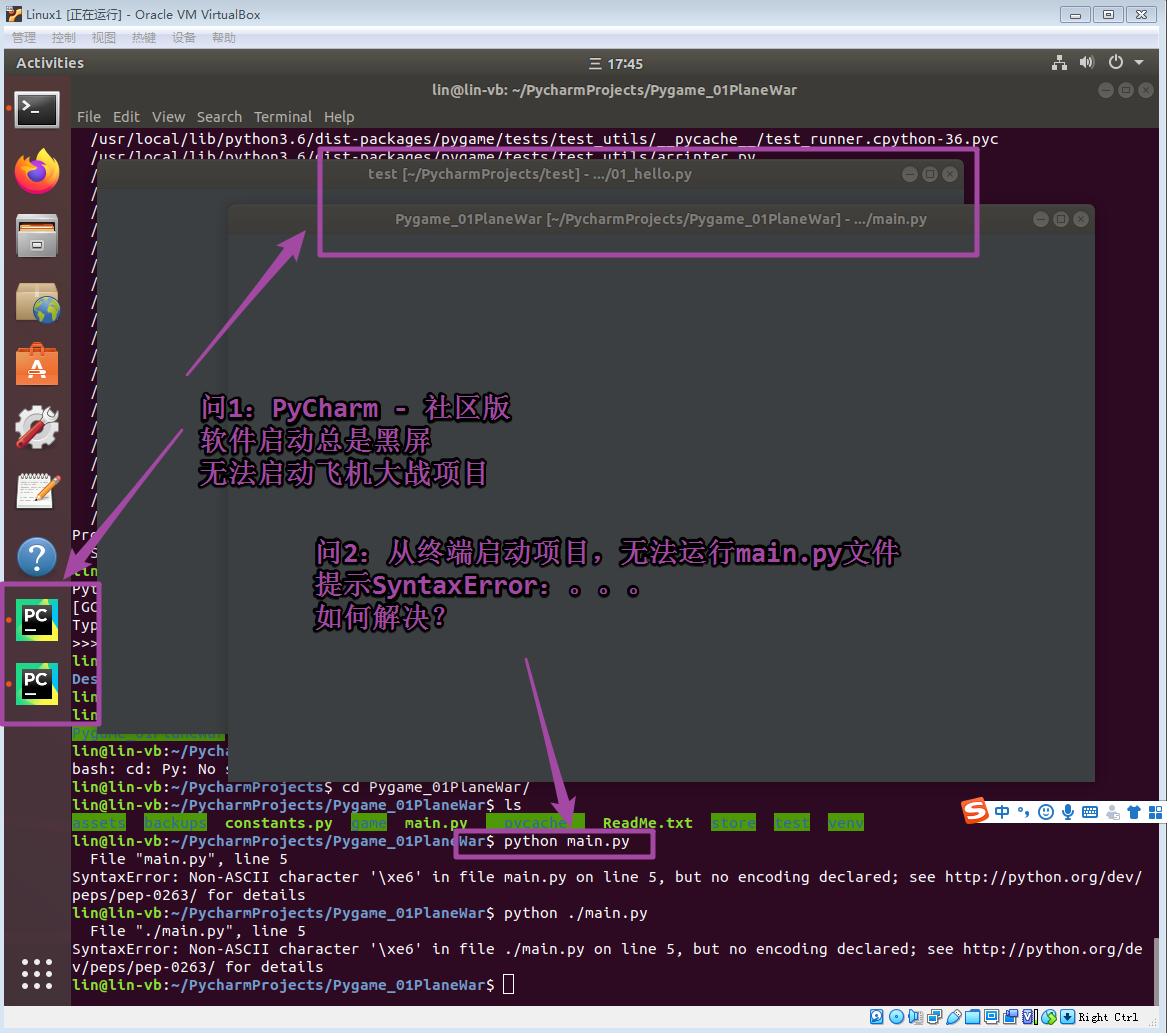1167x1033 pixels.
Task: Open the VirtualBox 控制 menu
Action: (x=63, y=37)
